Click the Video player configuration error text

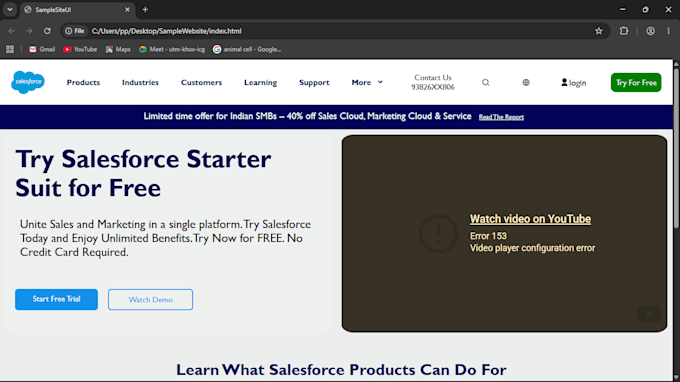[533, 248]
